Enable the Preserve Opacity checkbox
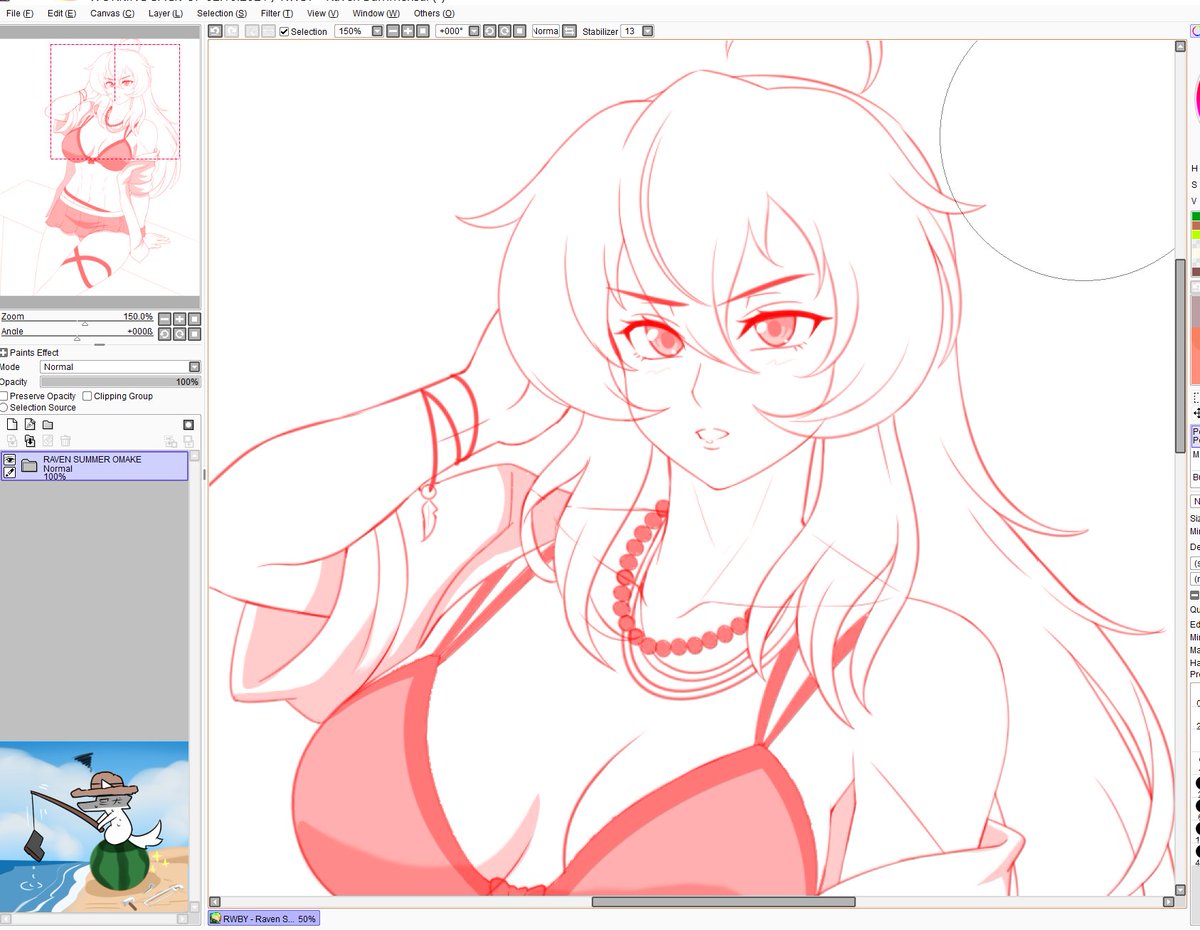The height and width of the screenshot is (930, 1200). 4,396
